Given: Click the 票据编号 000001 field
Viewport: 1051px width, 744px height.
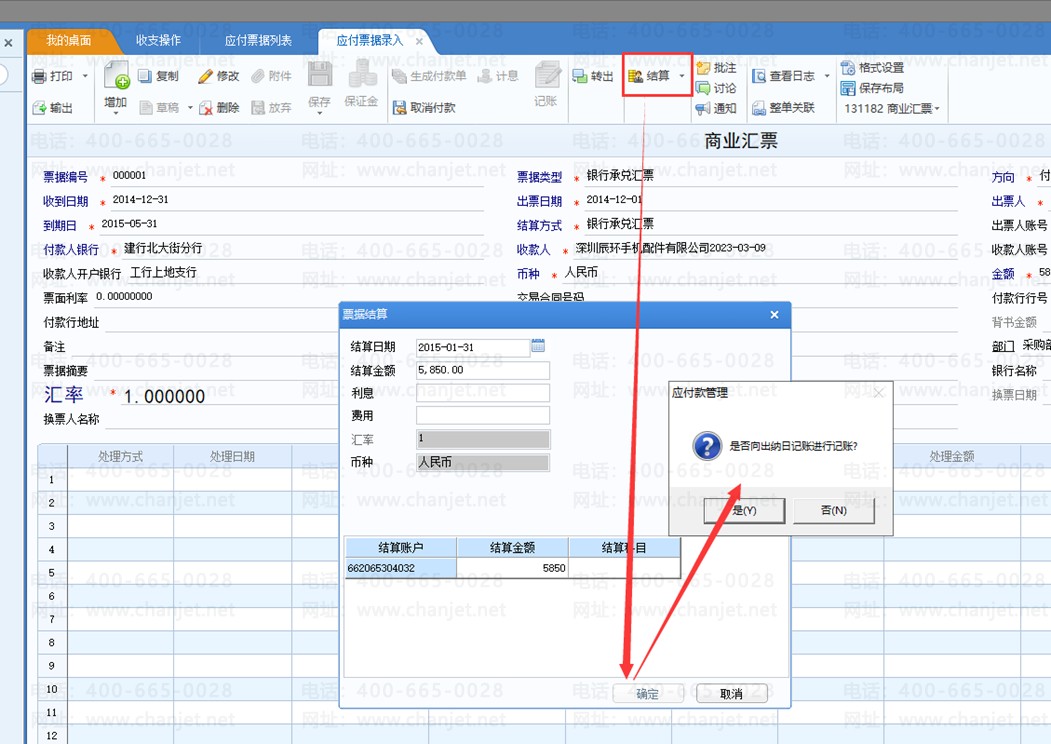Looking at the screenshot, I should point(295,176).
